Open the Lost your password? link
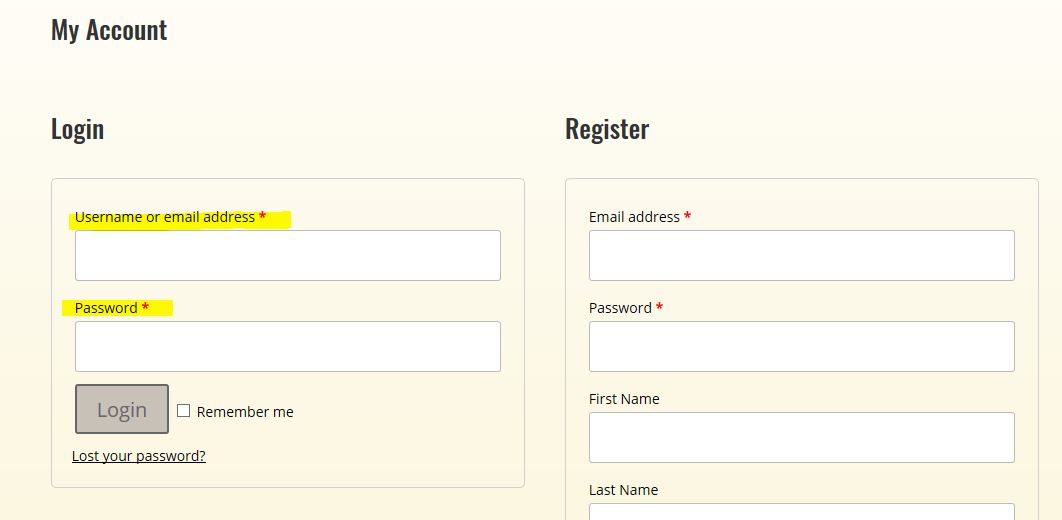 coord(139,456)
